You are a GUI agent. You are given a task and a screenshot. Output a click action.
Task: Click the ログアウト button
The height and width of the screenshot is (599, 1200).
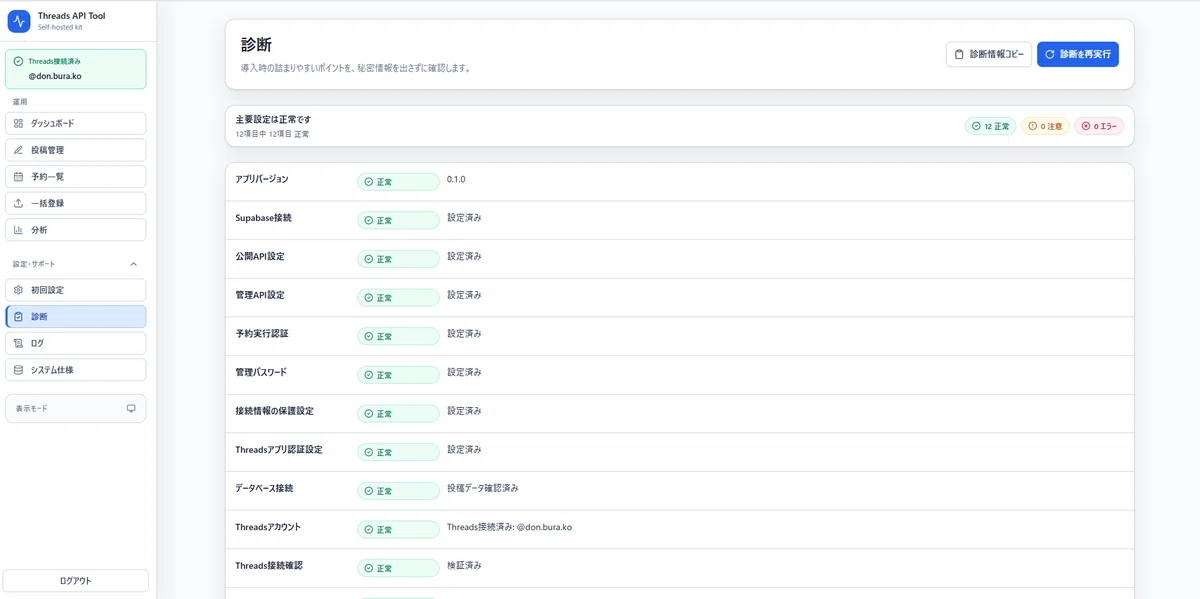(76, 581)
